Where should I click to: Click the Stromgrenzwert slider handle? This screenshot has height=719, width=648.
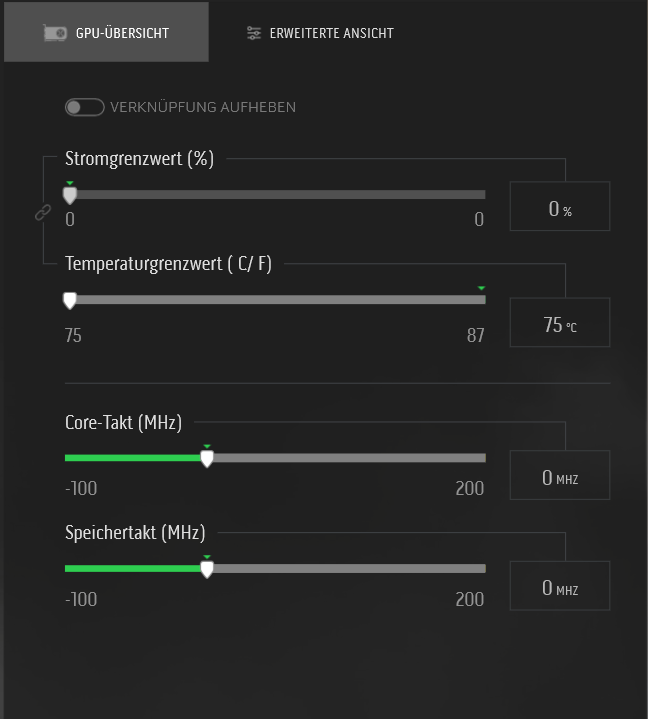(70, 195)
